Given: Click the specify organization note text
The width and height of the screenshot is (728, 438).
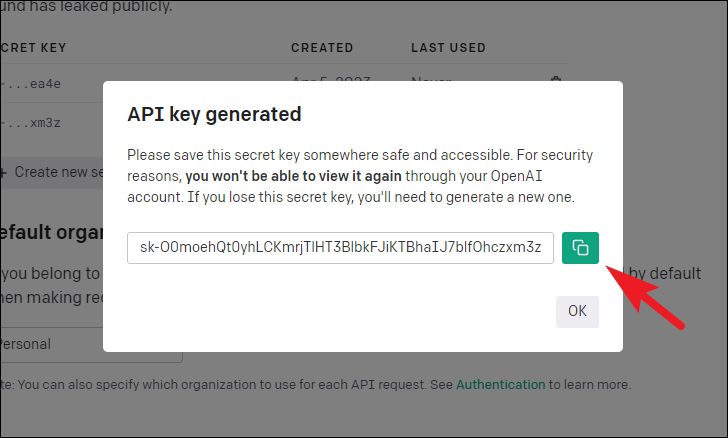Looking at the screenshot, I should [x=316, y=385].
